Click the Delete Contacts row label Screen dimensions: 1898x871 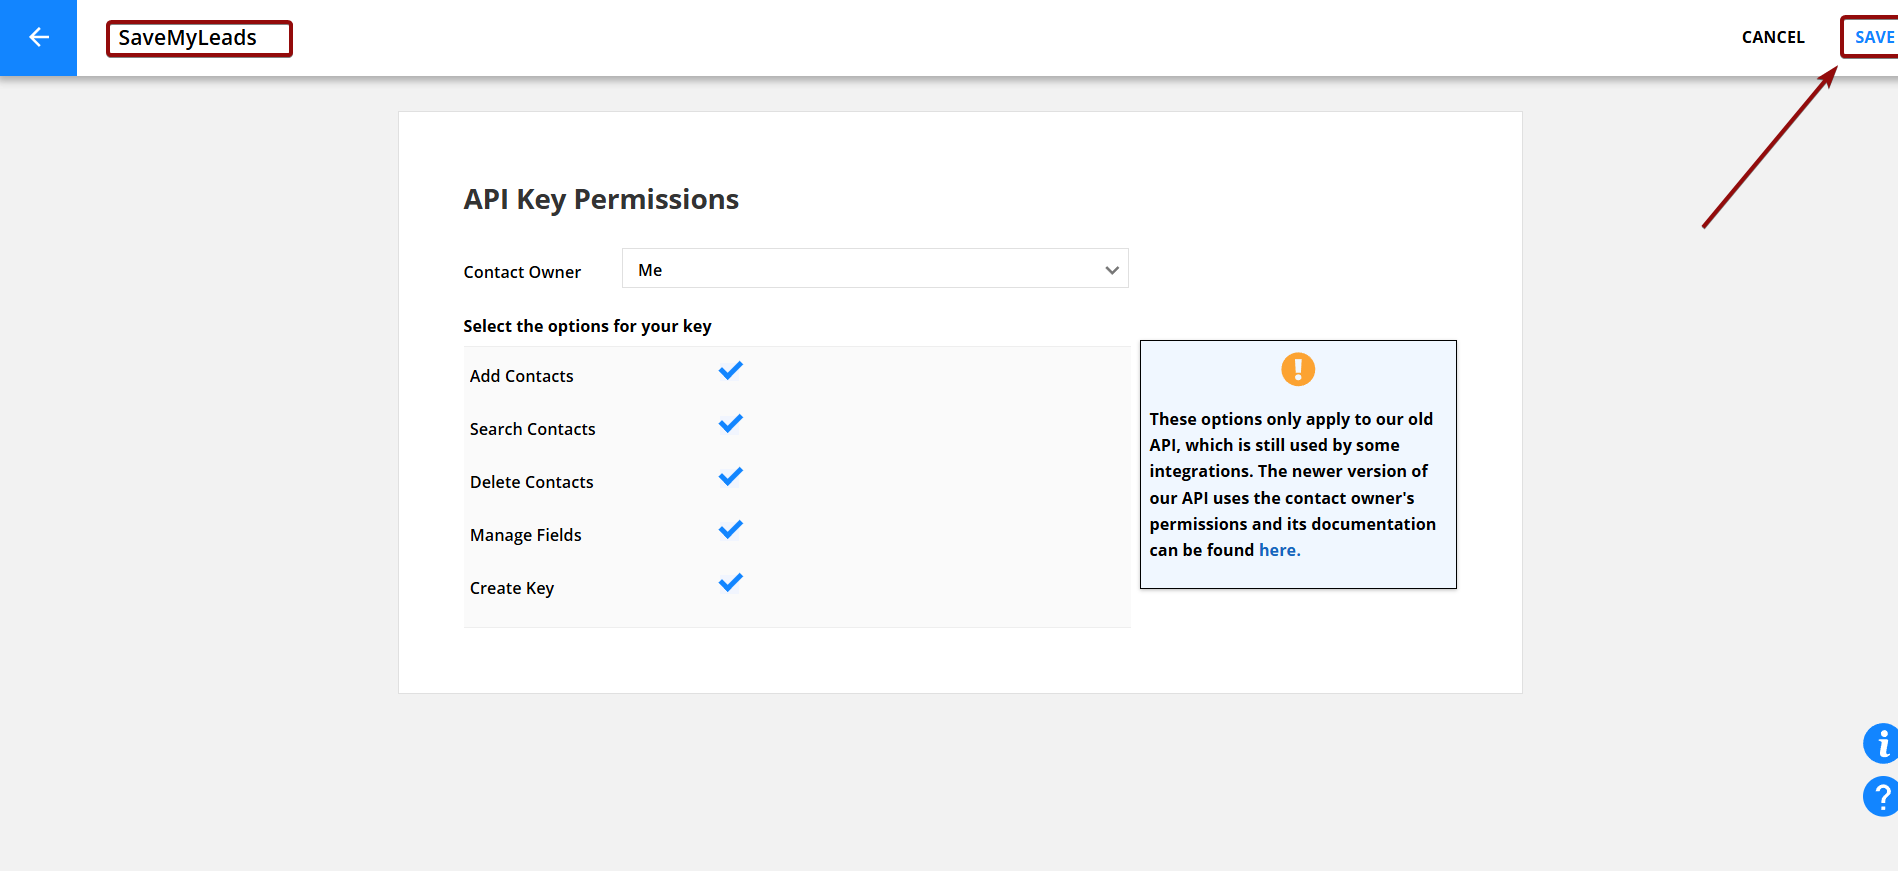pyautogui.click(x=531, y=482)
